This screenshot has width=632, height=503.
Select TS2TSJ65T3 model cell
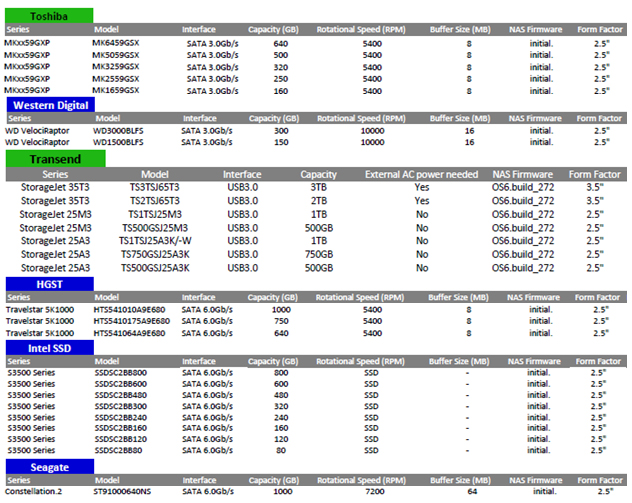coord(155,201)
